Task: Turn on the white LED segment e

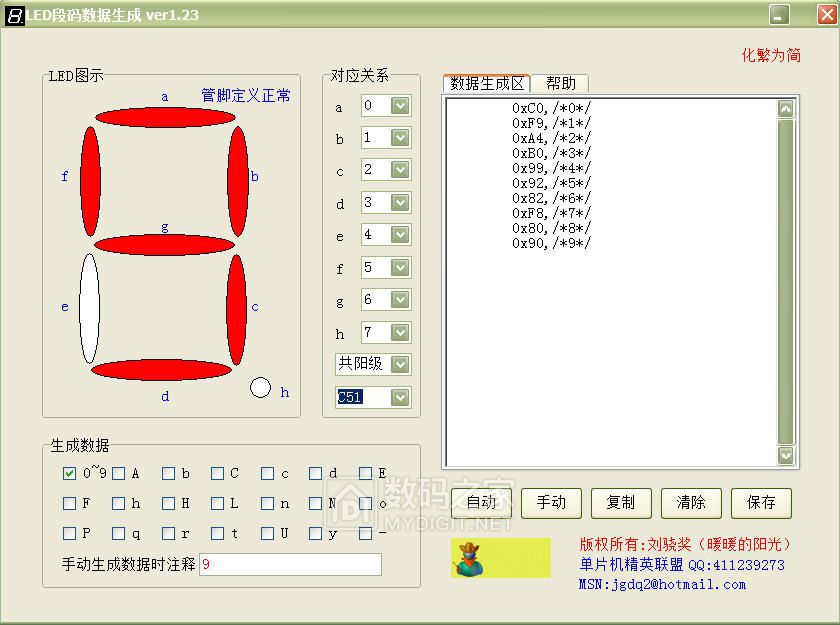Action: [x=89, y=308]
